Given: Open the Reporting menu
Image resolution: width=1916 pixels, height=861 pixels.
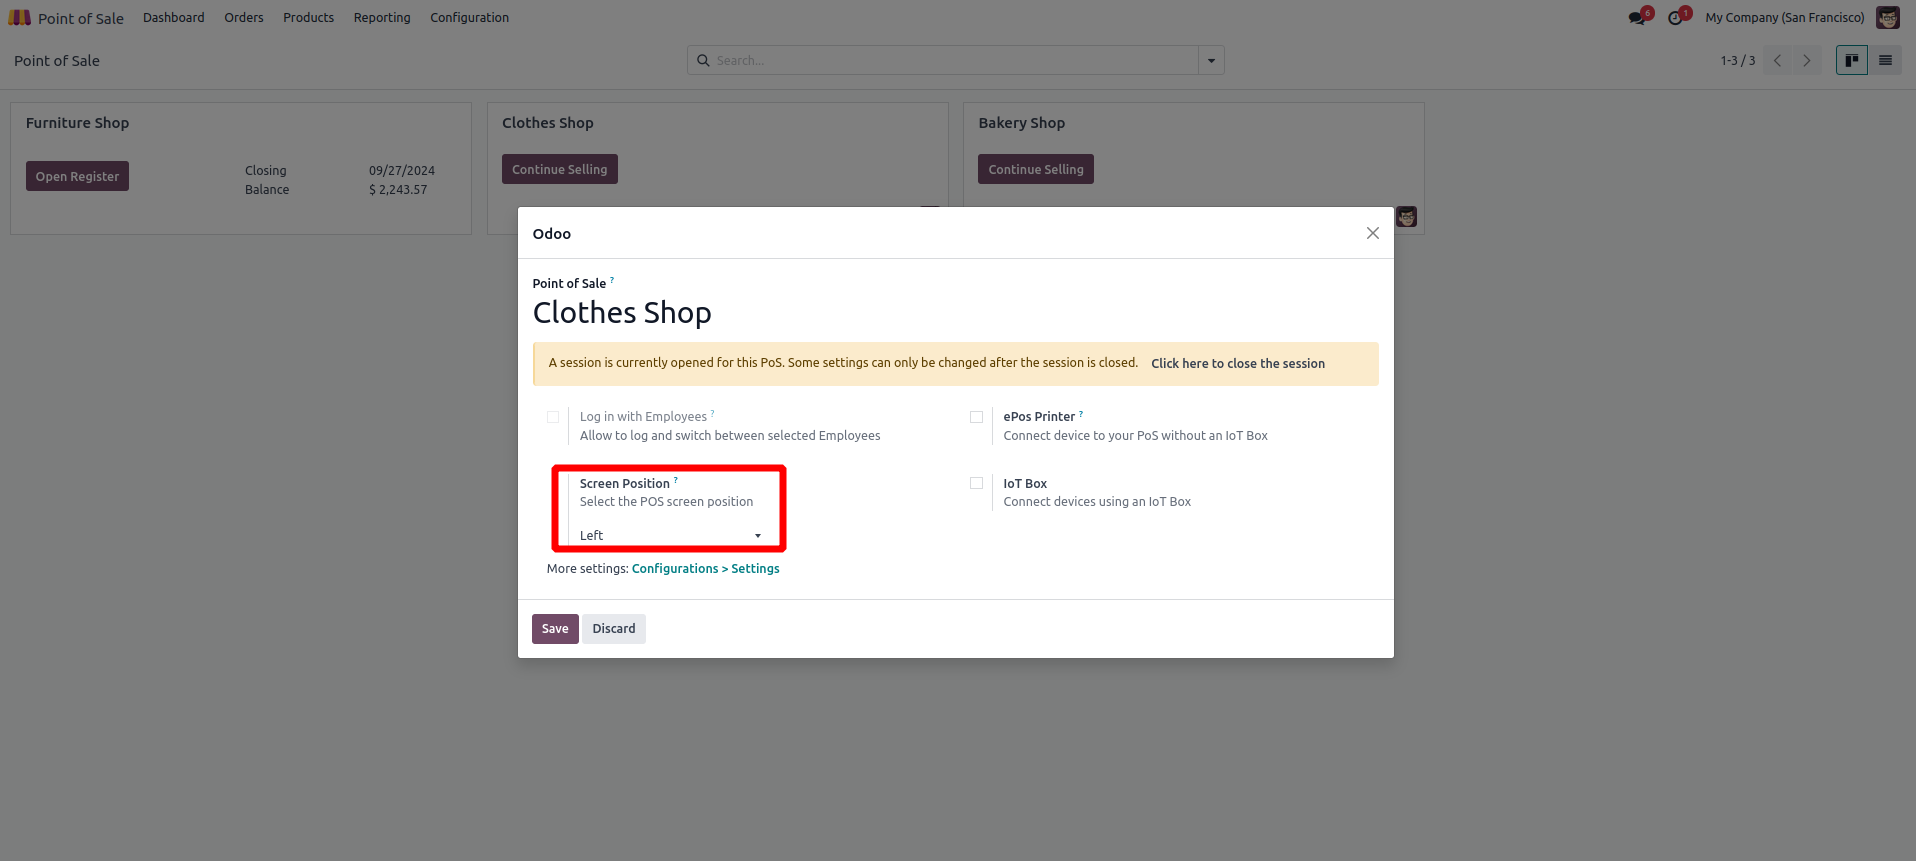Looking at the screenshot, I should point(382,18).
